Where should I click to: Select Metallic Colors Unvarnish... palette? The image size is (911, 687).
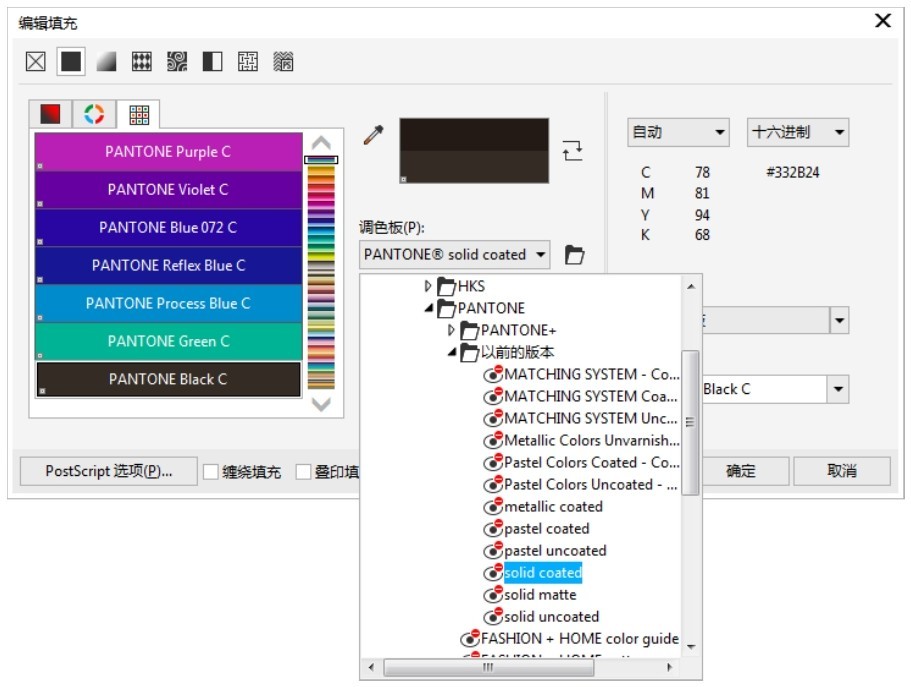(591, 441)
